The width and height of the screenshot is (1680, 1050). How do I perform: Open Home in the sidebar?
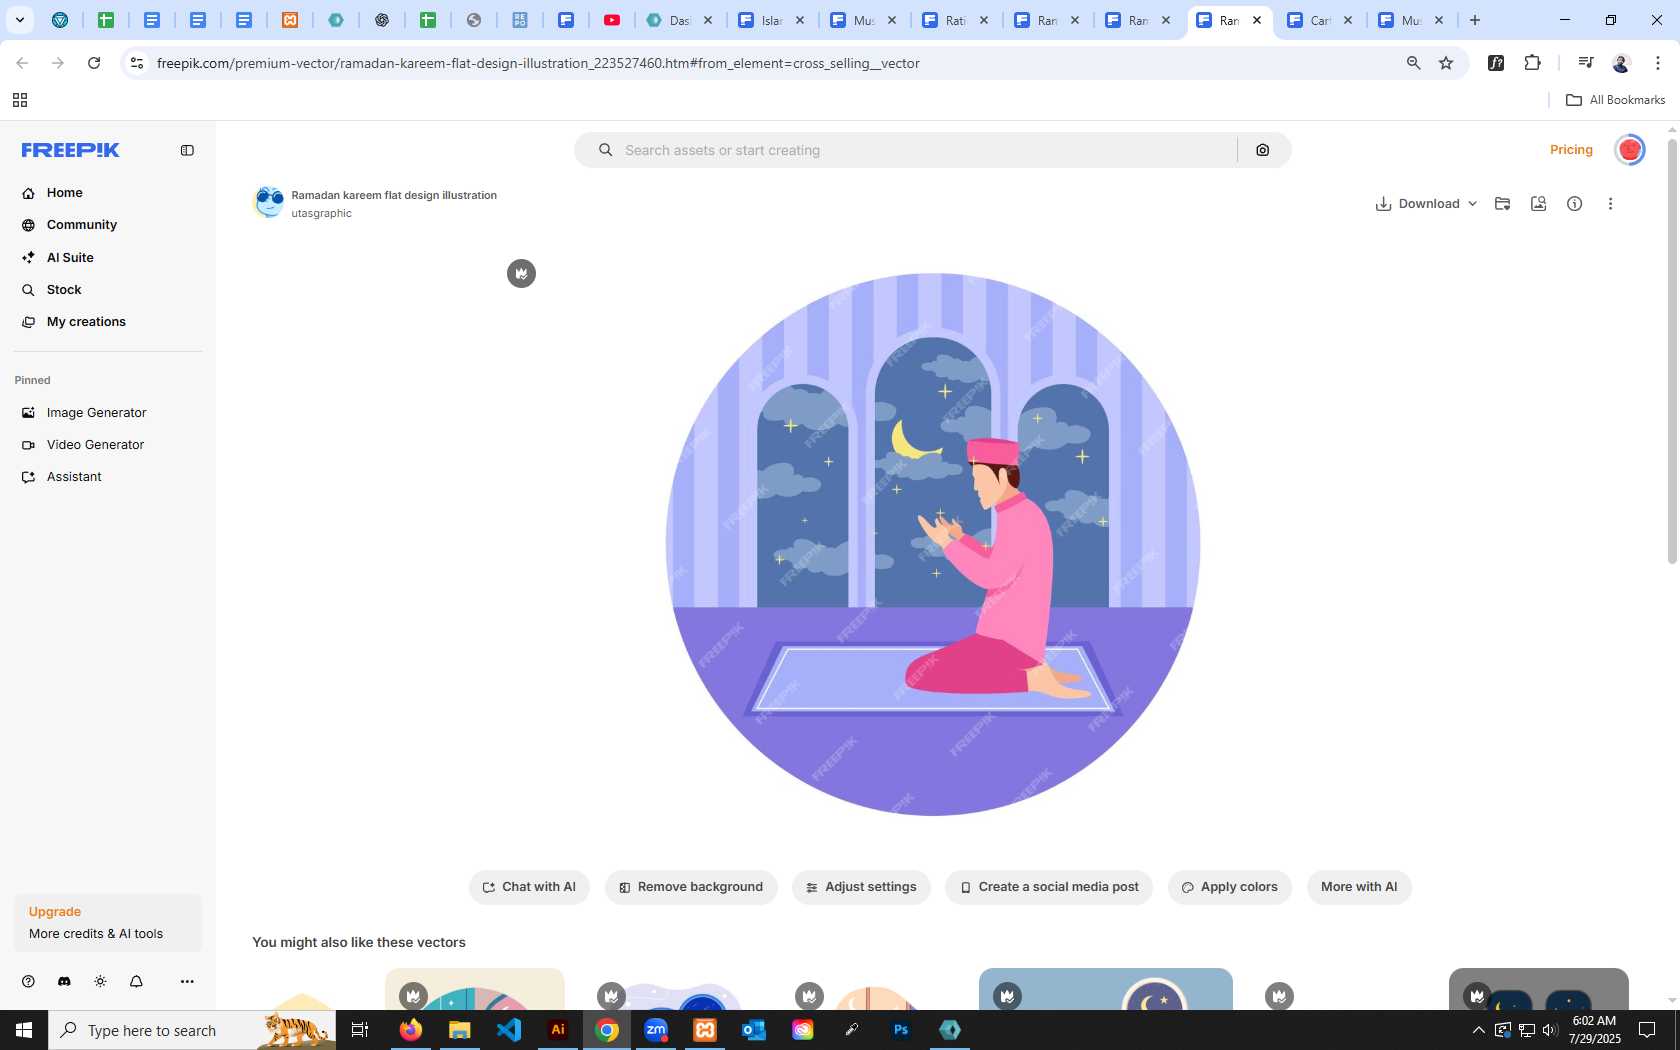click(x=64, y=193)
